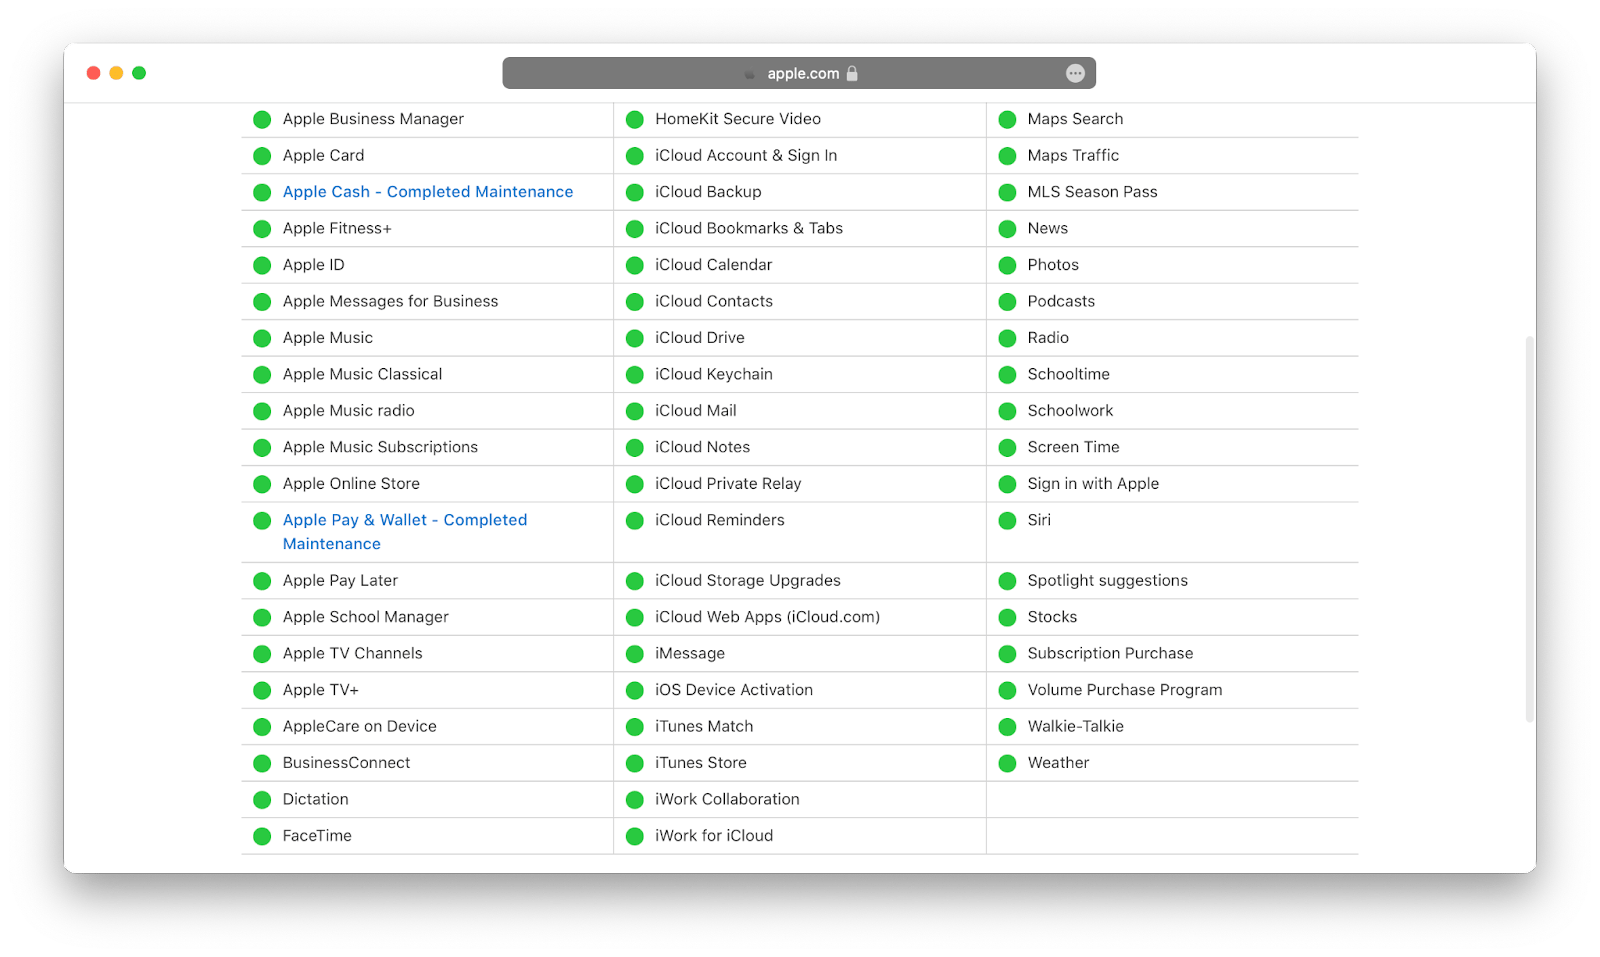Click the News entry
Screen dimensions: 1600x957
click(1047, 228)
